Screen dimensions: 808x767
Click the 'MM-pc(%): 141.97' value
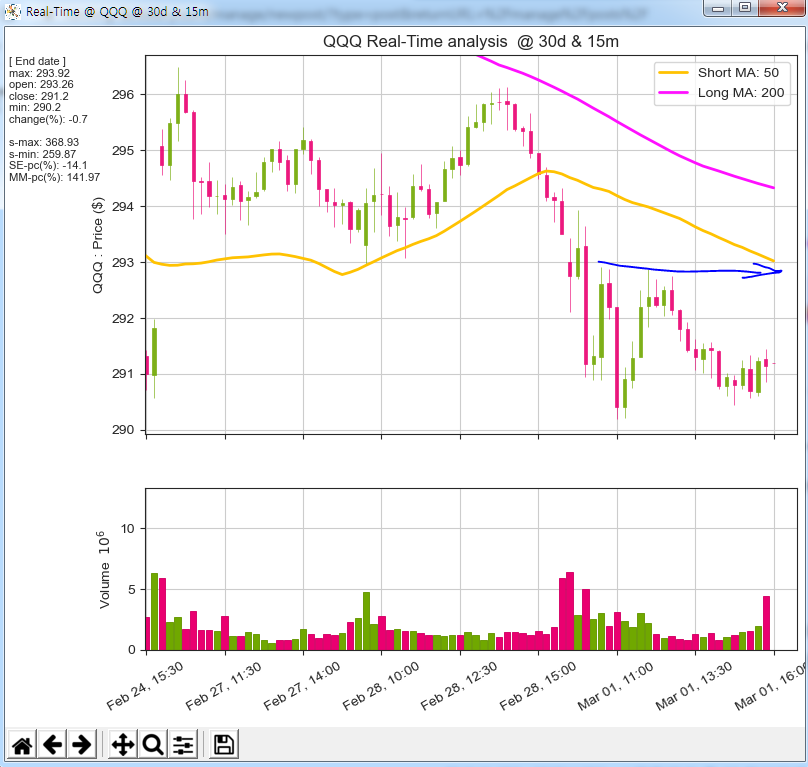(54, 177)
